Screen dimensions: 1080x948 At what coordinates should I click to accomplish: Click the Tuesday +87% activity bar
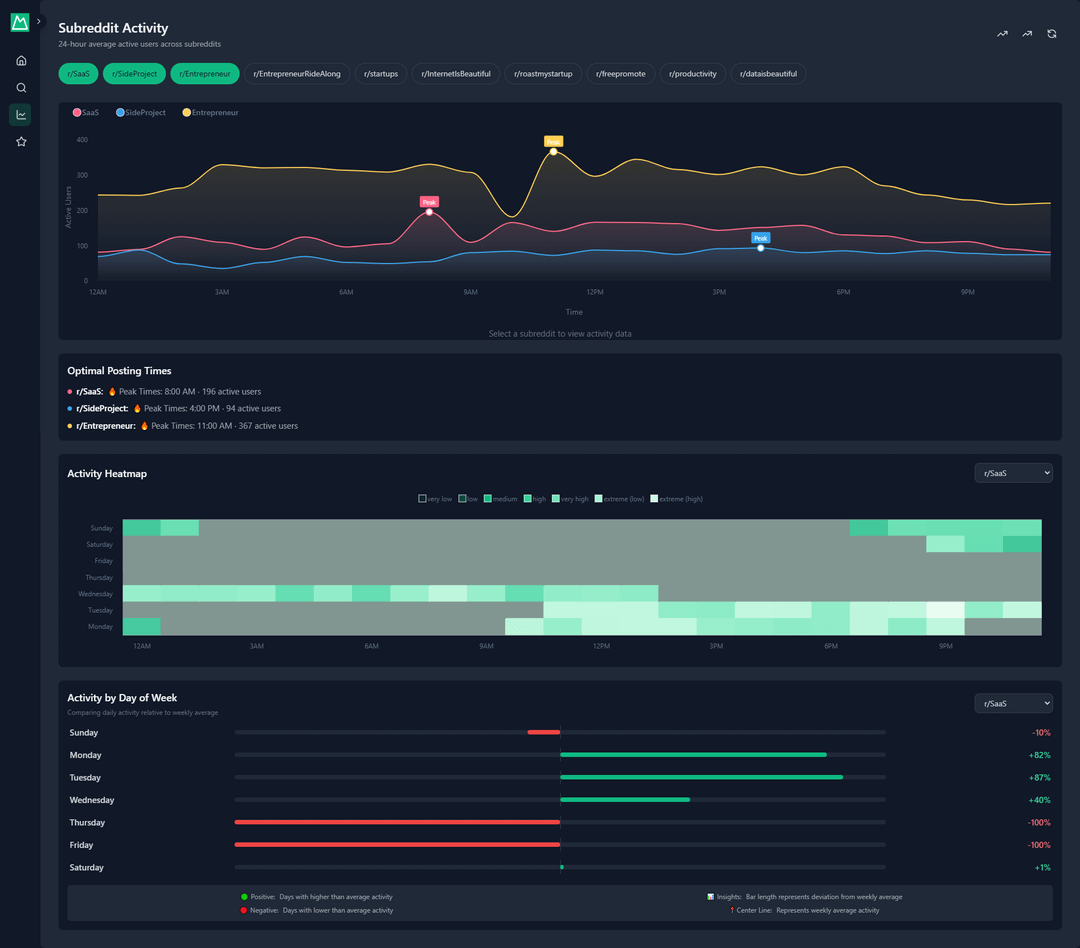point(701,777)
